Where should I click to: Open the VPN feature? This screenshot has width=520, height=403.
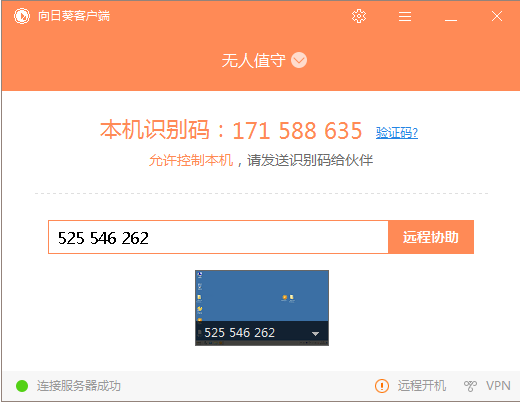tap(498, 386)
